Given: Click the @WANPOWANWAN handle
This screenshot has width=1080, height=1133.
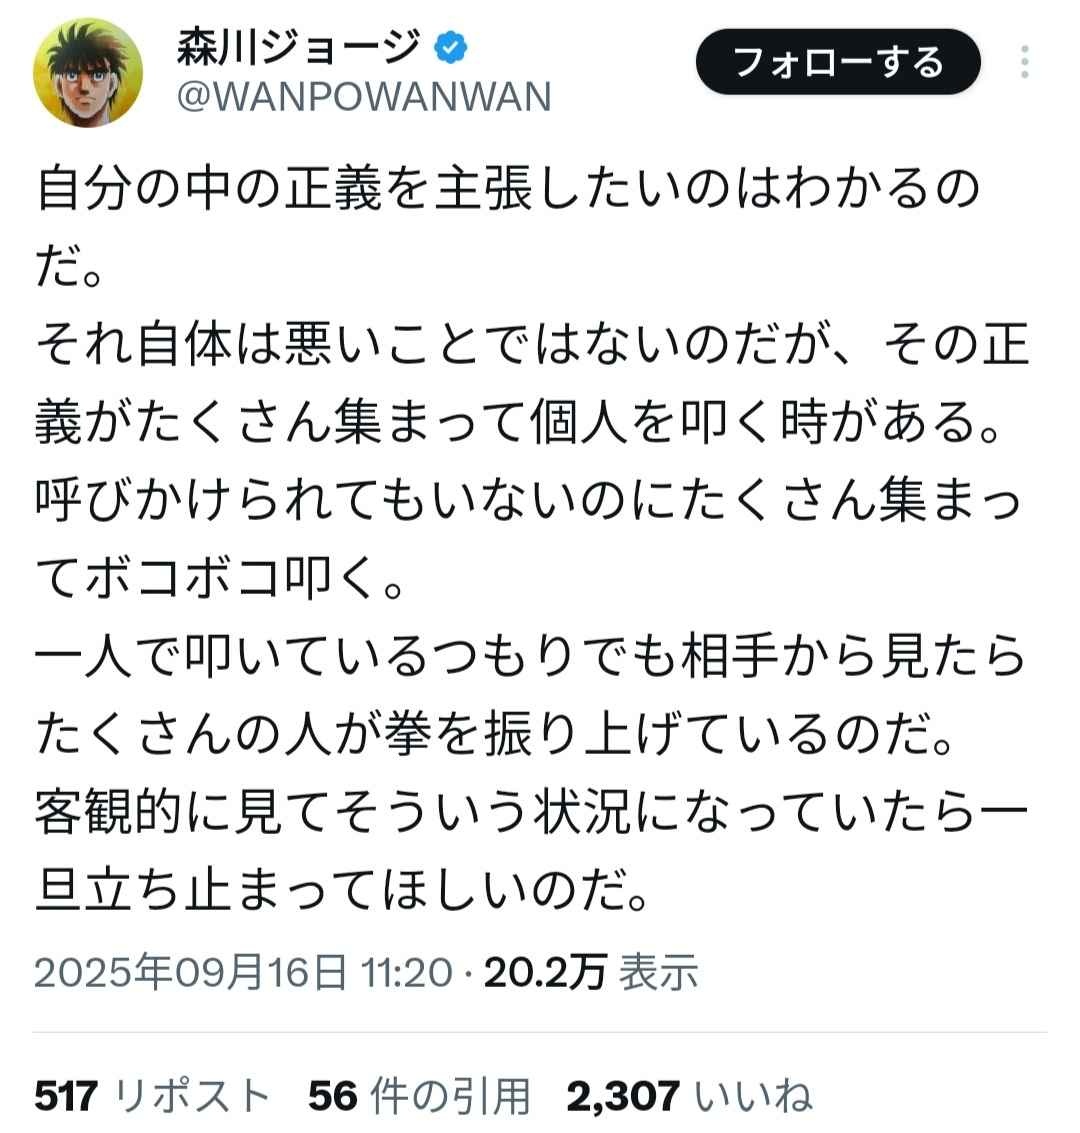Looking at the screenshot, I should 364,97.
